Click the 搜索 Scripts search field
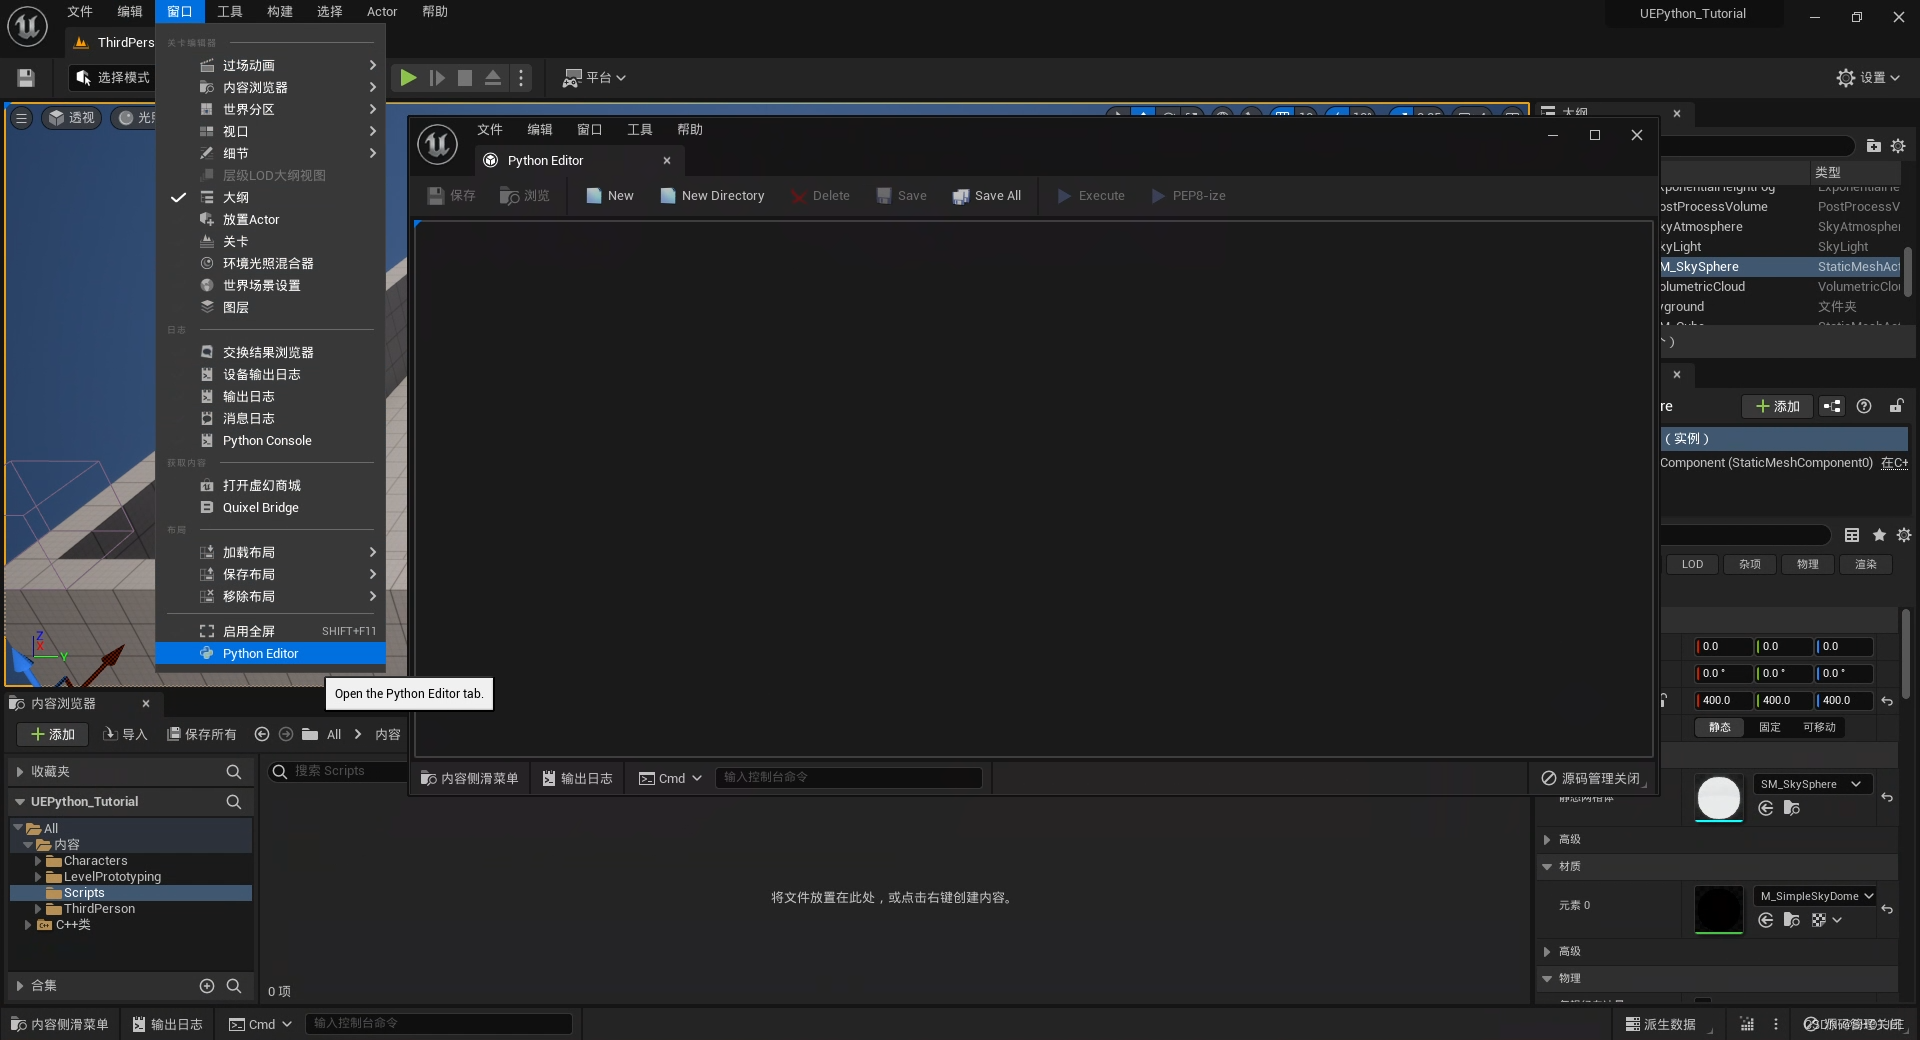1920x1040 pixels. (337, 771)
